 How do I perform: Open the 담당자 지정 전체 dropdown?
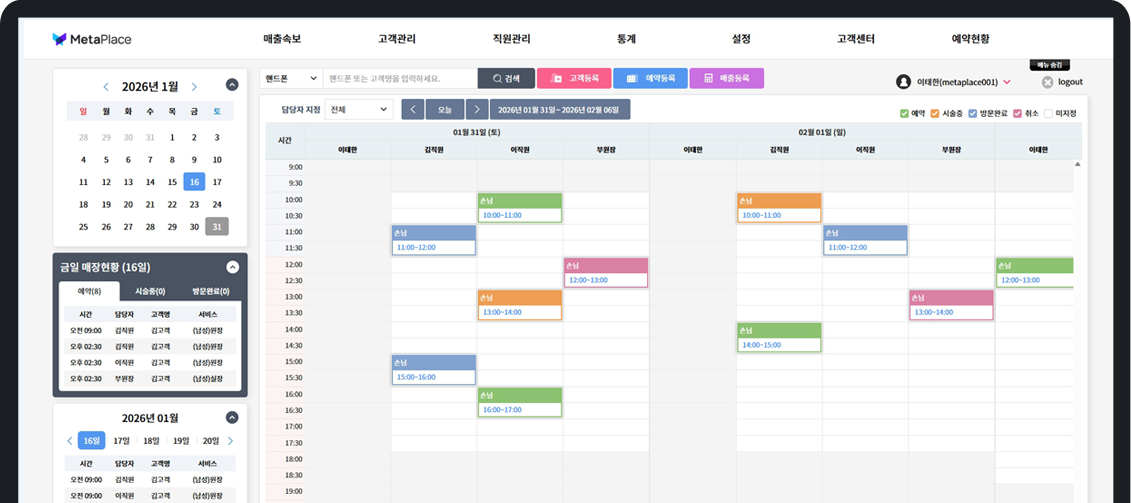tap(358, 109)
